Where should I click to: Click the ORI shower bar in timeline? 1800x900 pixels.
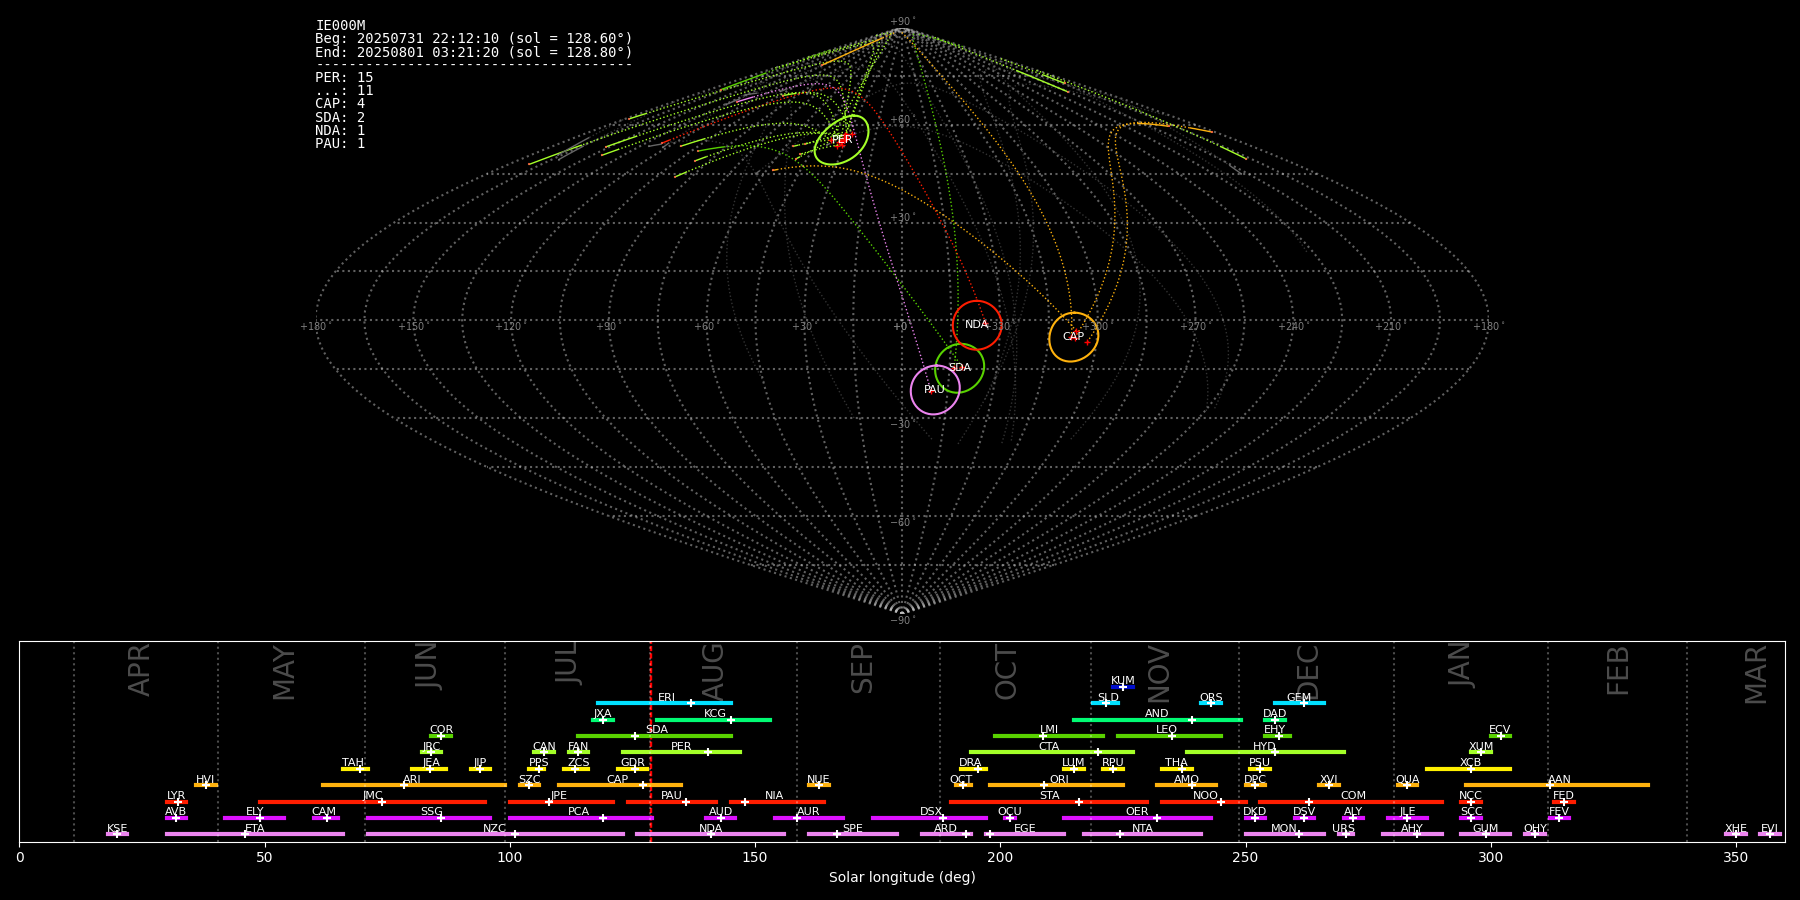1056,785
